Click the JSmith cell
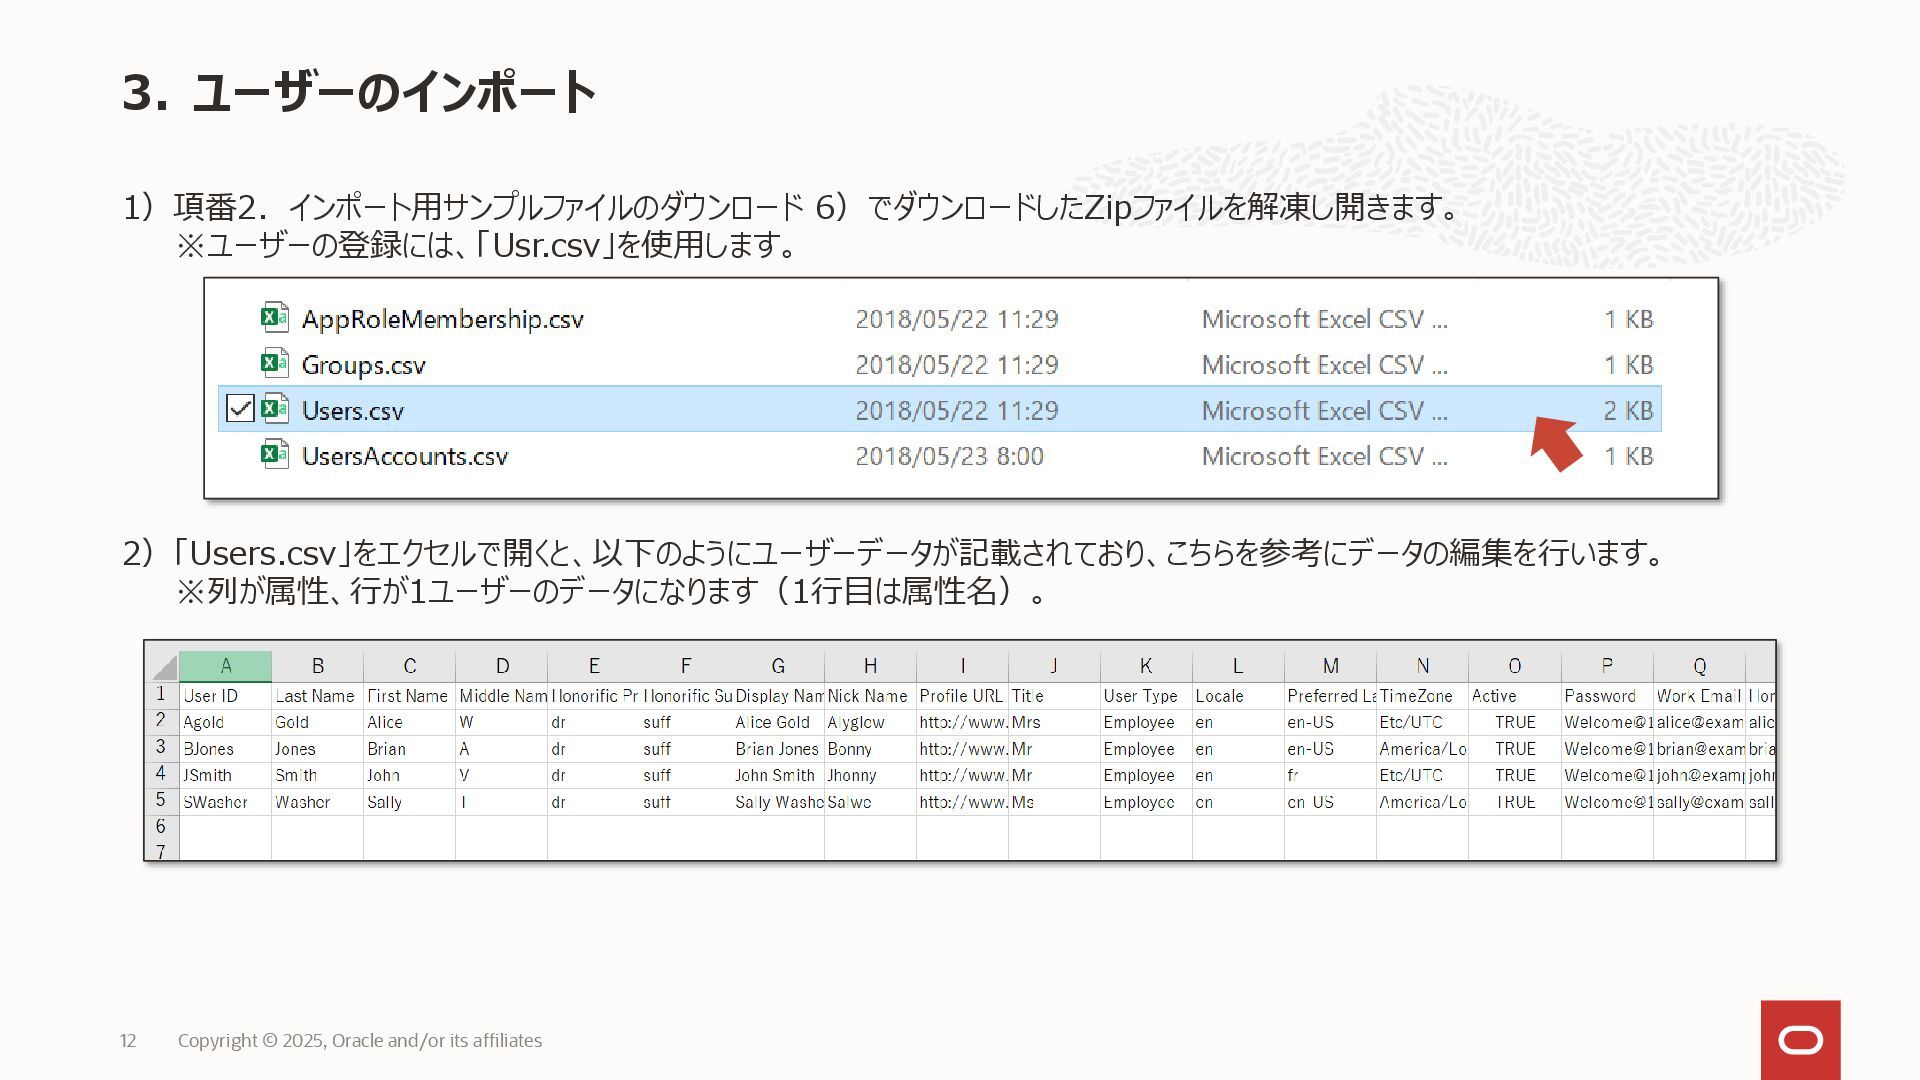 coord(225,775)
